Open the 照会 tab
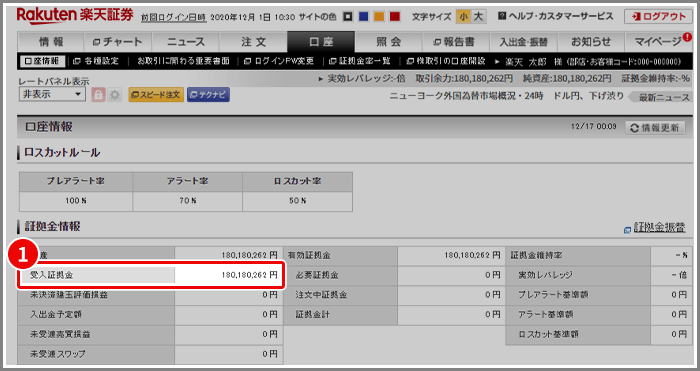 click(388, 42)
